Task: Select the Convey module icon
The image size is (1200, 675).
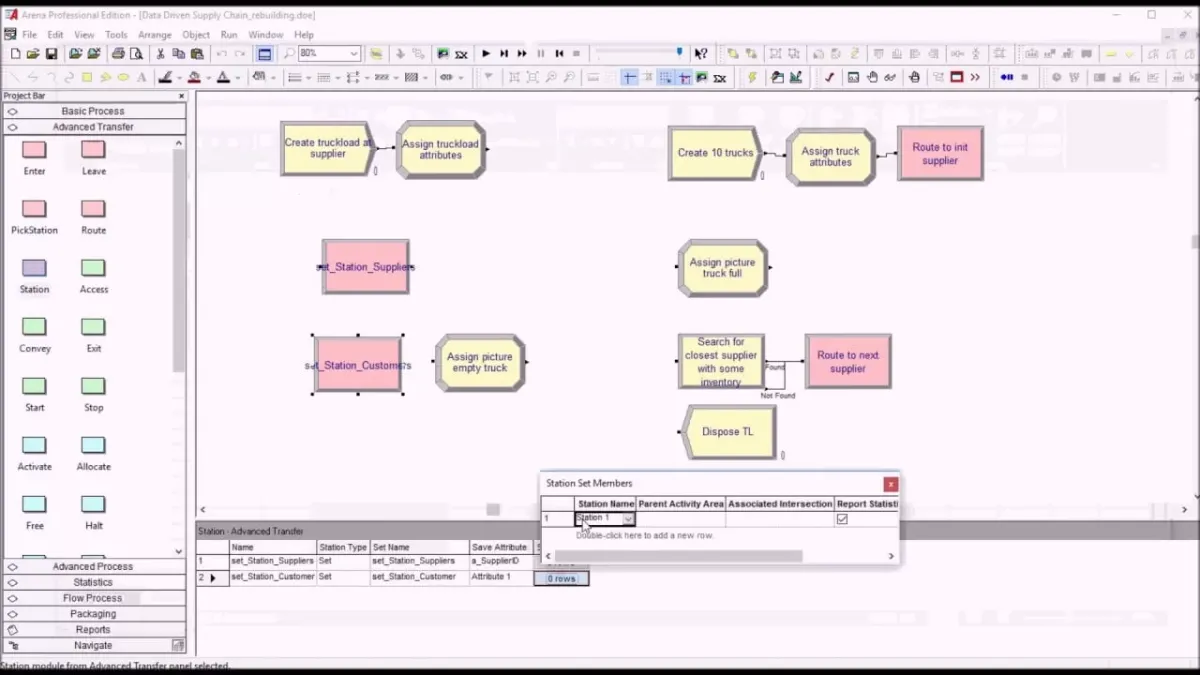Action: (34, 327)
